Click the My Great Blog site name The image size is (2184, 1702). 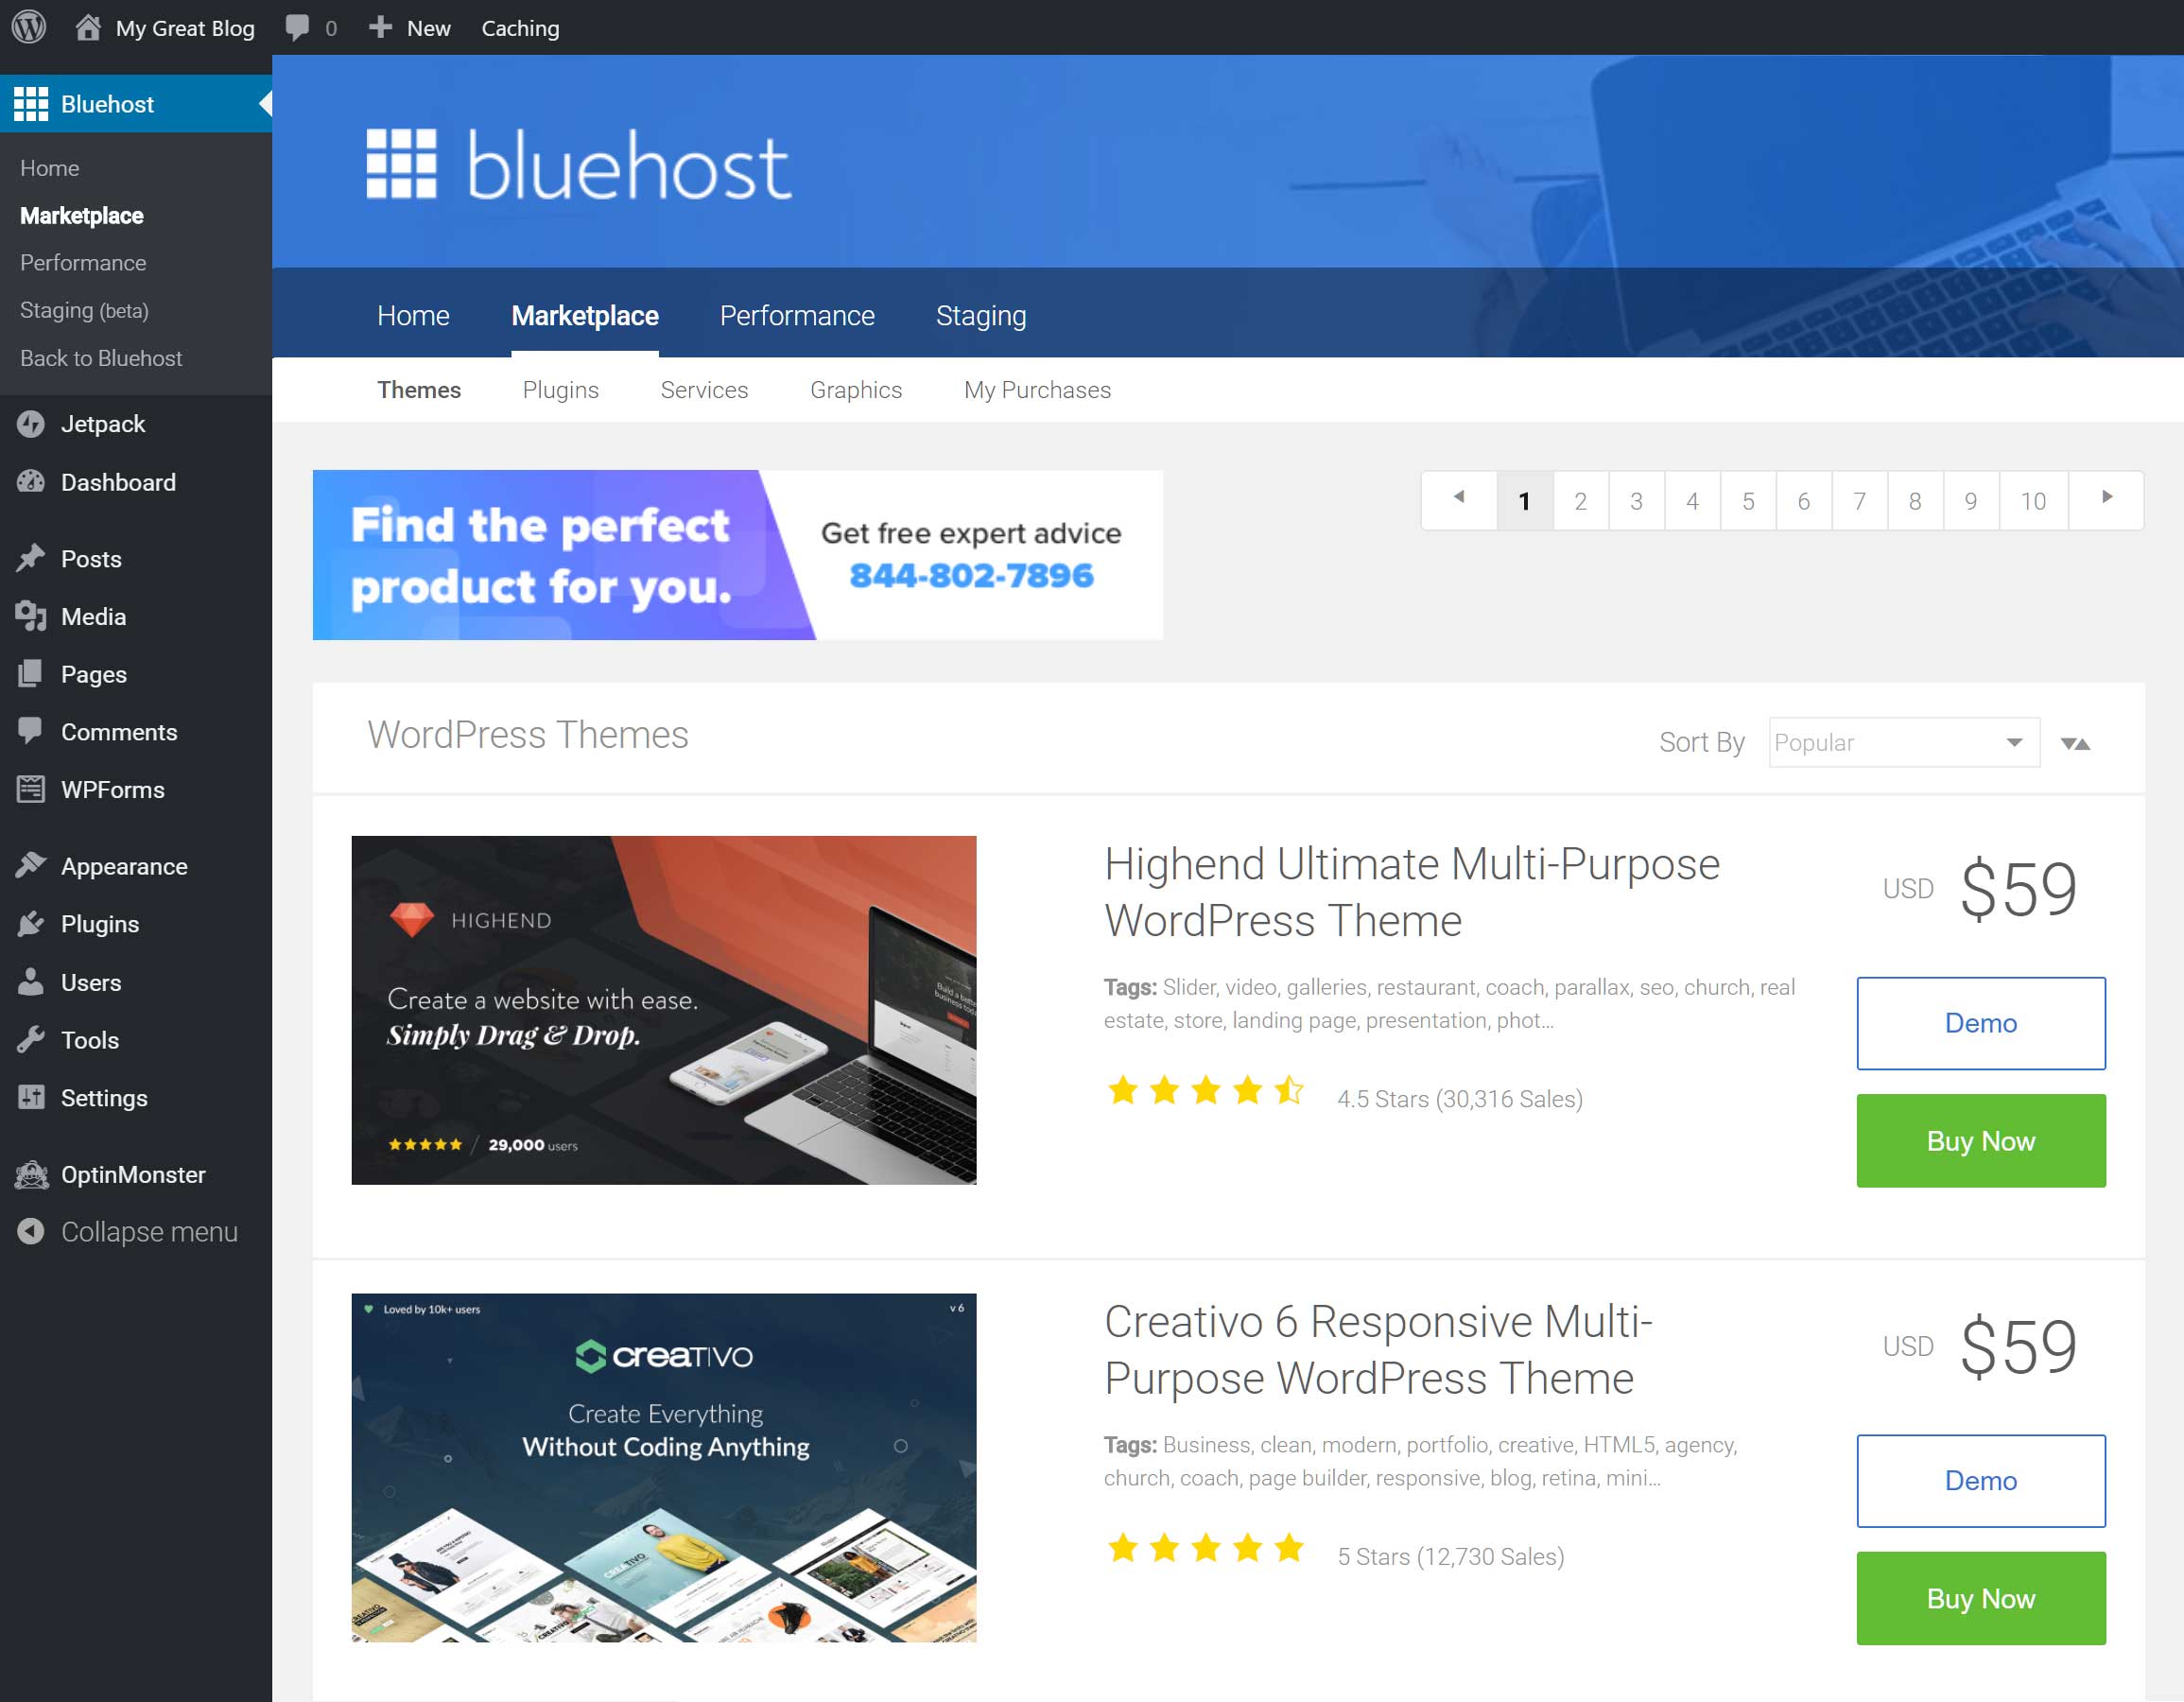[x=185, y=28]
